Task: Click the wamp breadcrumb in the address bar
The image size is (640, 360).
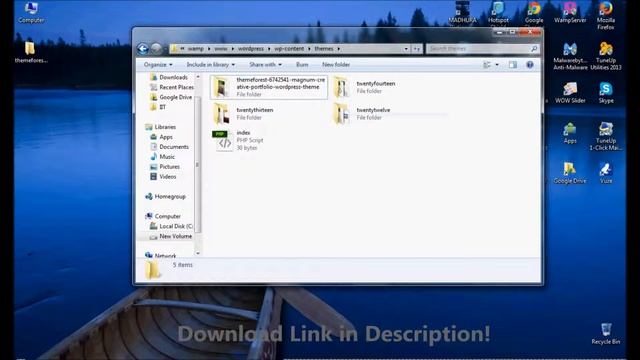Action: click(x=196, y=49)
